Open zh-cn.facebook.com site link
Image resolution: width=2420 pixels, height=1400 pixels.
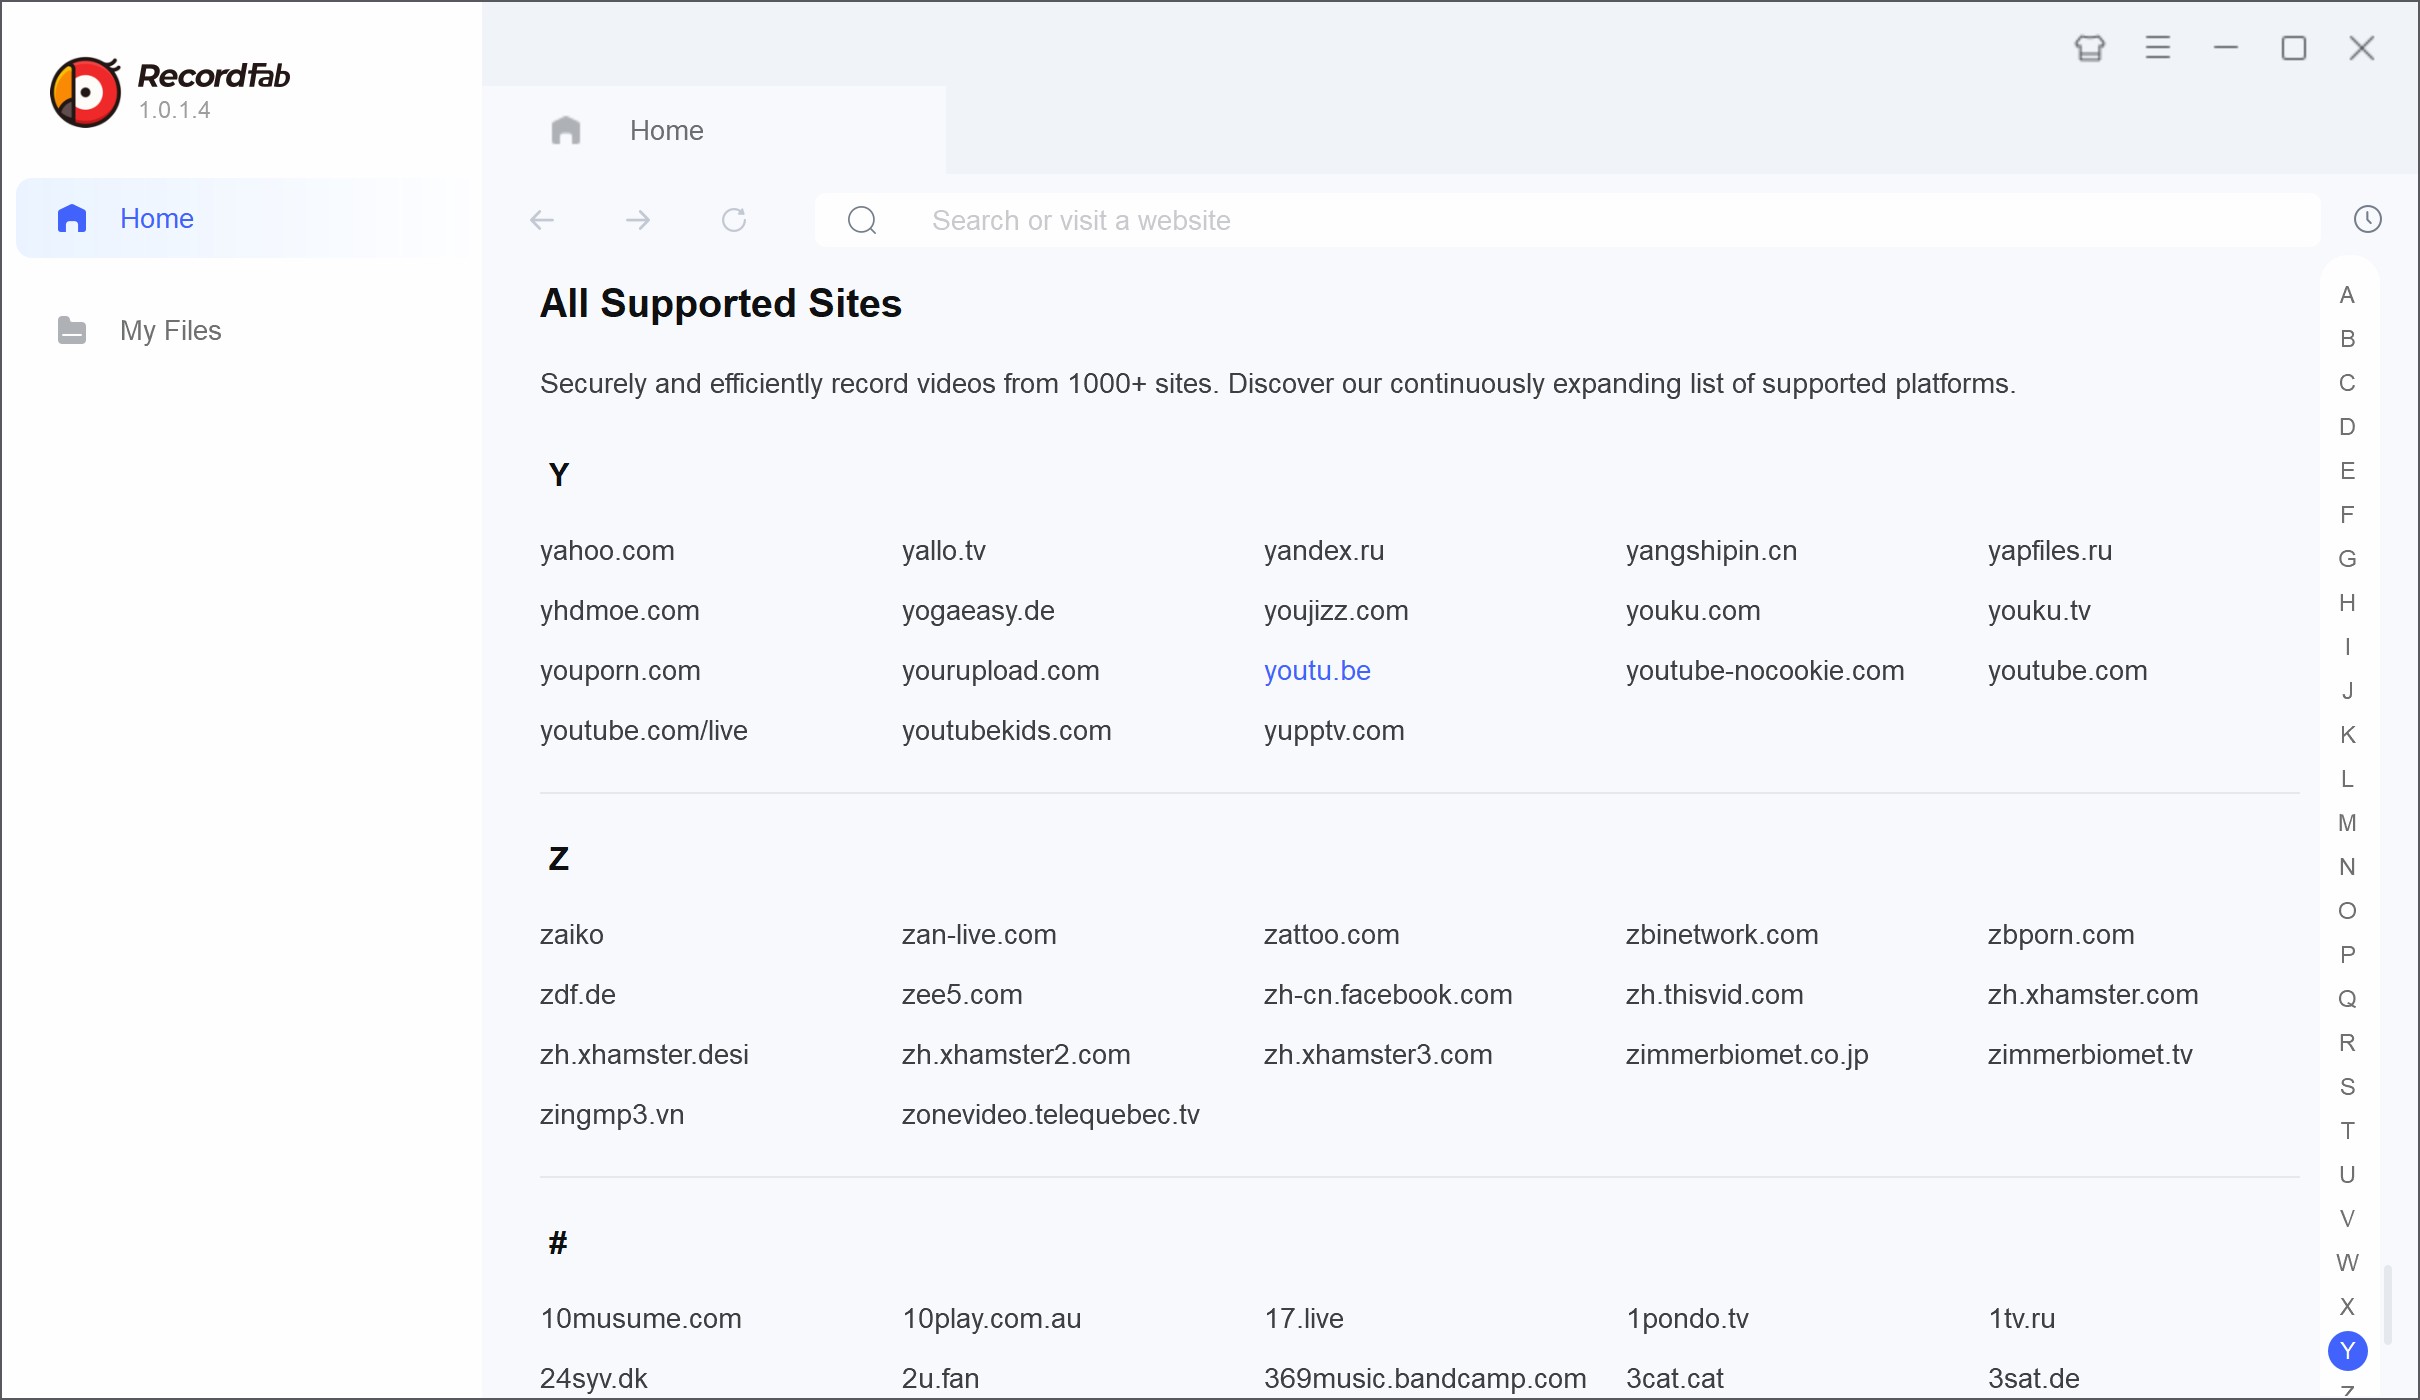coord(1388,995)
